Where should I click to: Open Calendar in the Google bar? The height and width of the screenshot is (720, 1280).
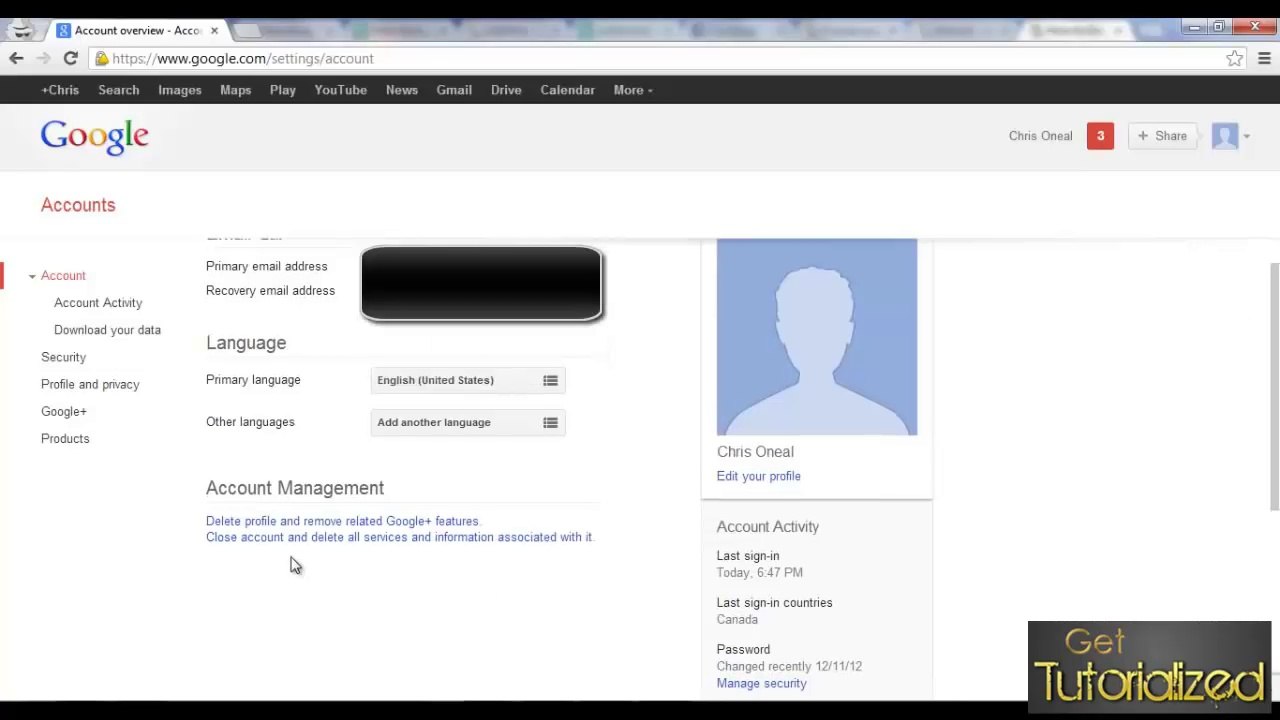click(x=568, y=90)
